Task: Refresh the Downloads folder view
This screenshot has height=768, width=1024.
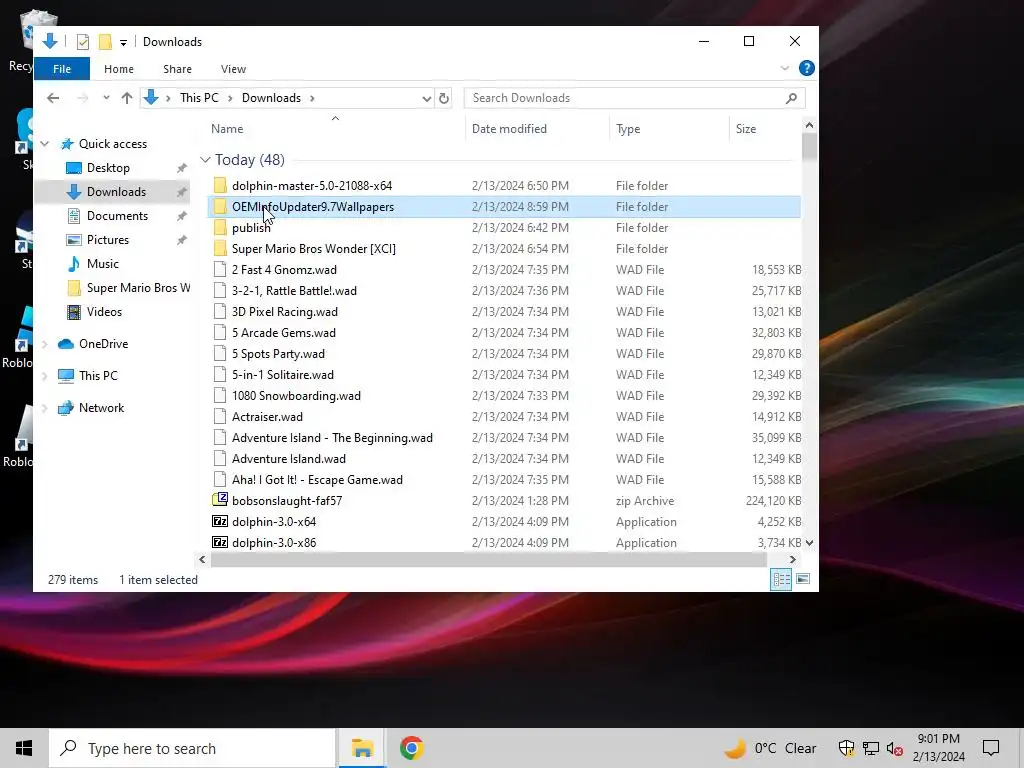Action: point(444,99)
